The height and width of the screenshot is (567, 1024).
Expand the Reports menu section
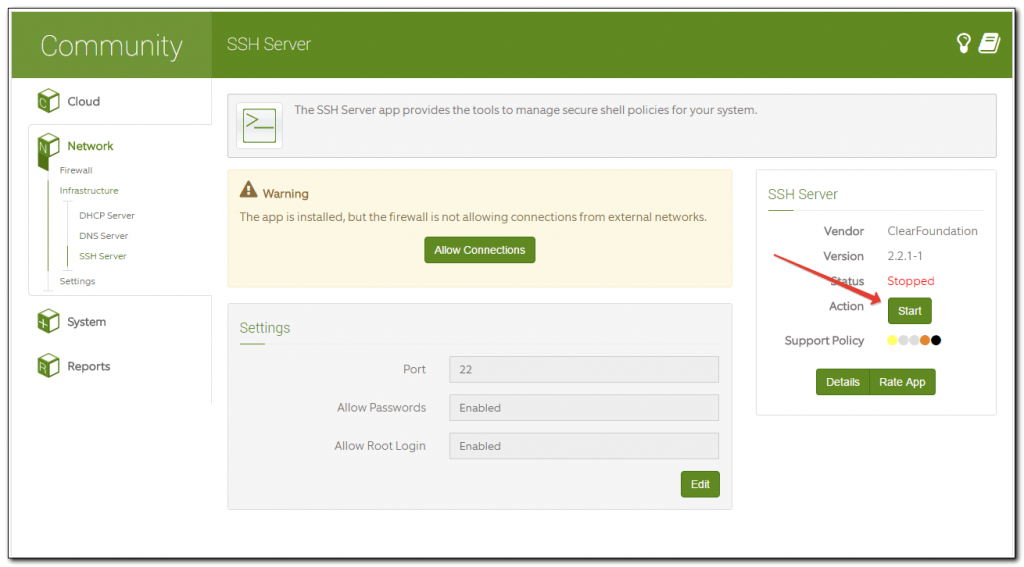tap(89, 367)
